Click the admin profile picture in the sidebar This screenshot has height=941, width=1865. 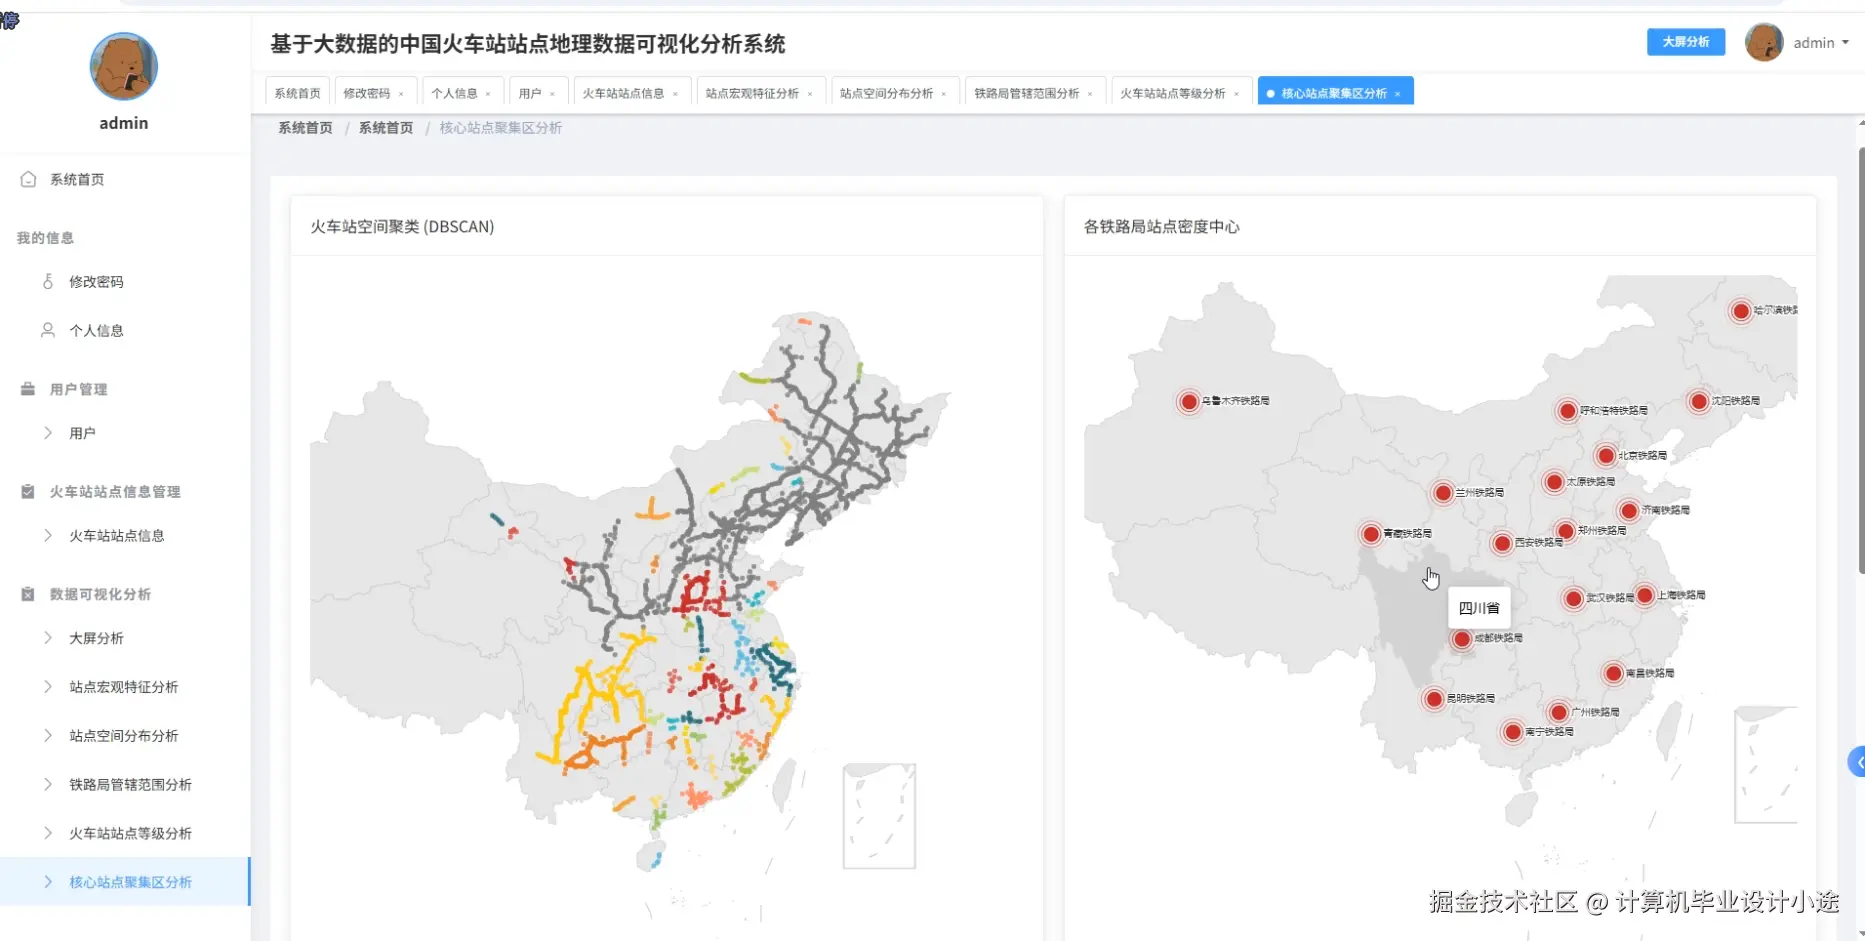coord(123,67)
